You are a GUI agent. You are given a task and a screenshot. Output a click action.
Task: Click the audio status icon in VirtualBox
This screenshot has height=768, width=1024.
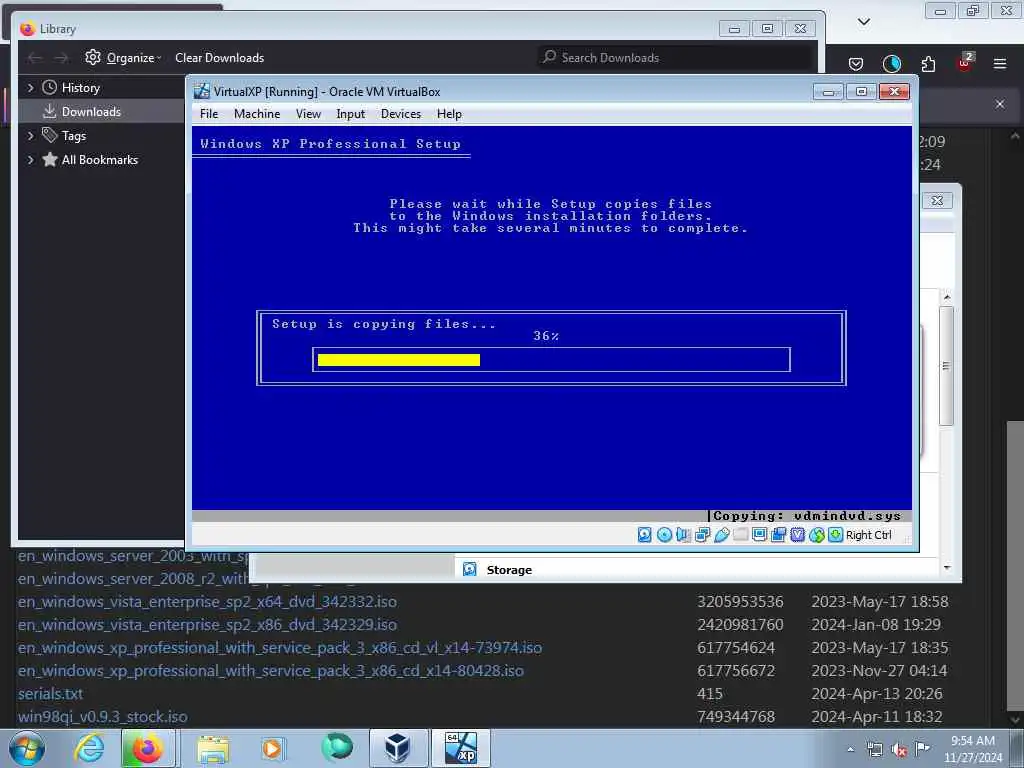(683, 535)
